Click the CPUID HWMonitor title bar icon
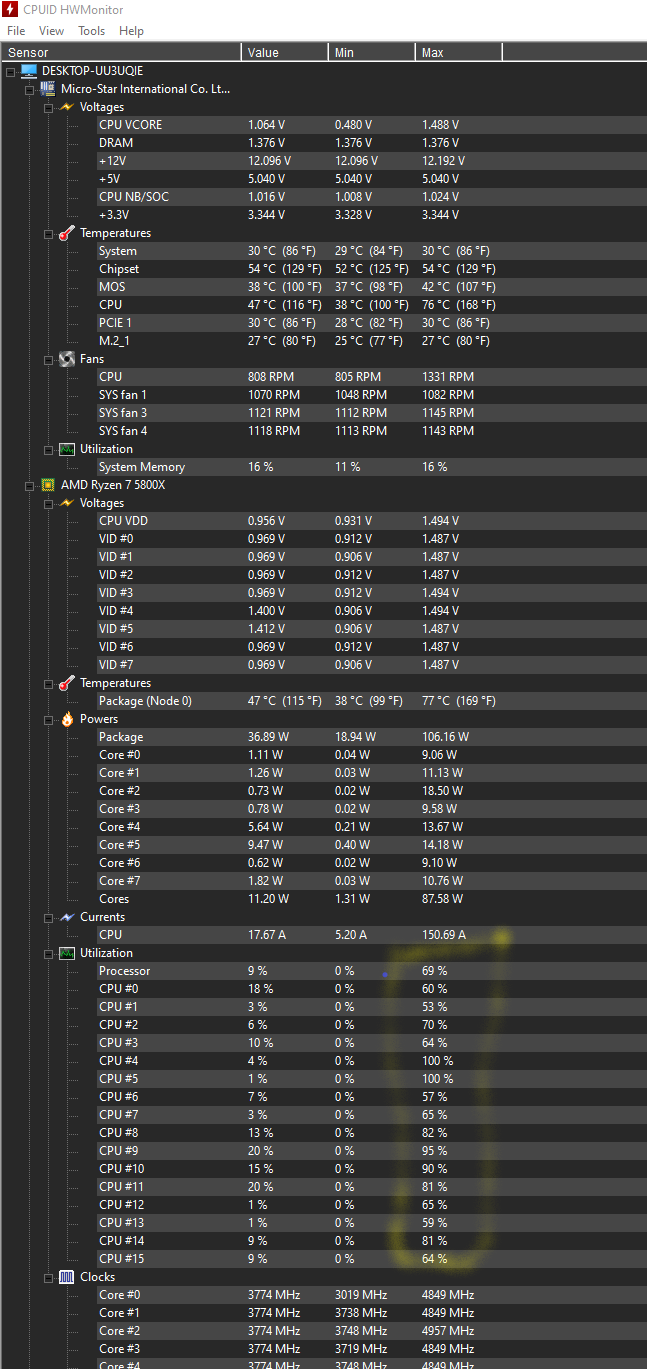 click(10, 10)
